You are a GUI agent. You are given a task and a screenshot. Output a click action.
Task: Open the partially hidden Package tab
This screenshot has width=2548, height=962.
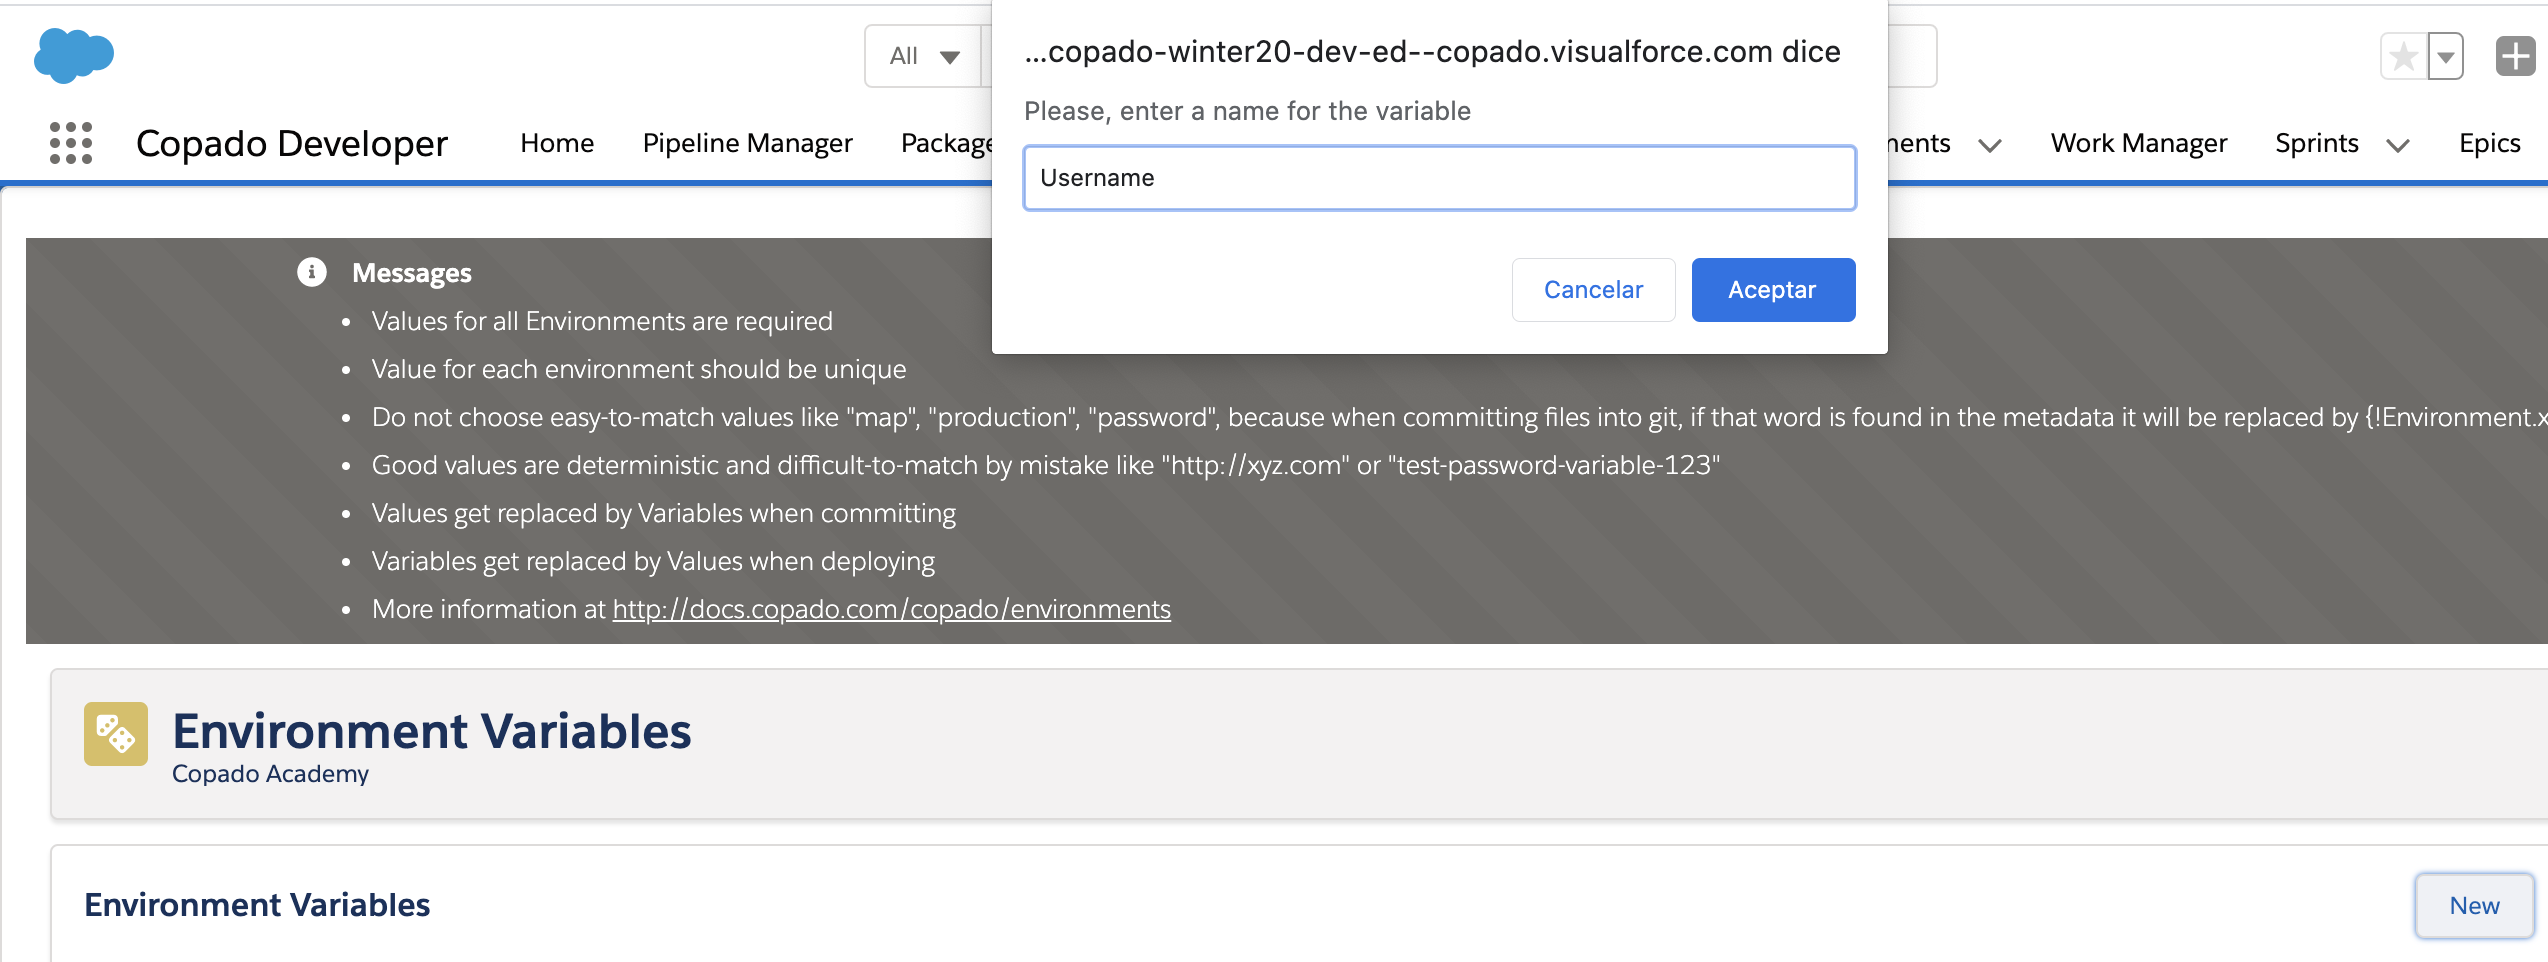(946, 143)
